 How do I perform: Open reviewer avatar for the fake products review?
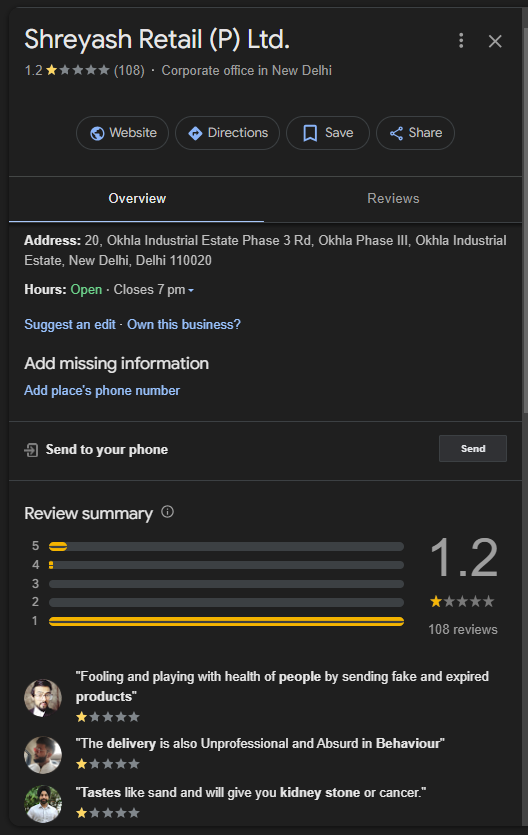43,698
